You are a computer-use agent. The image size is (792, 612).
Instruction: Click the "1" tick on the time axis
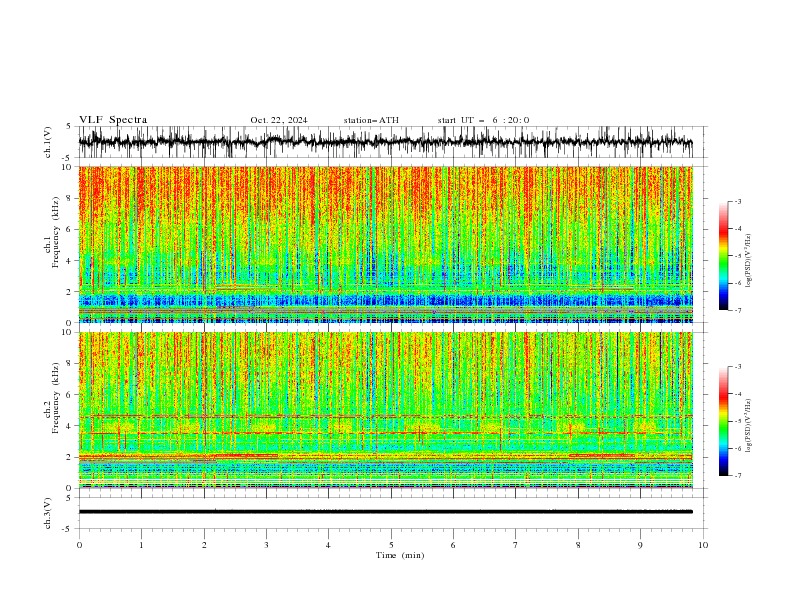click(x=141, y=545)
